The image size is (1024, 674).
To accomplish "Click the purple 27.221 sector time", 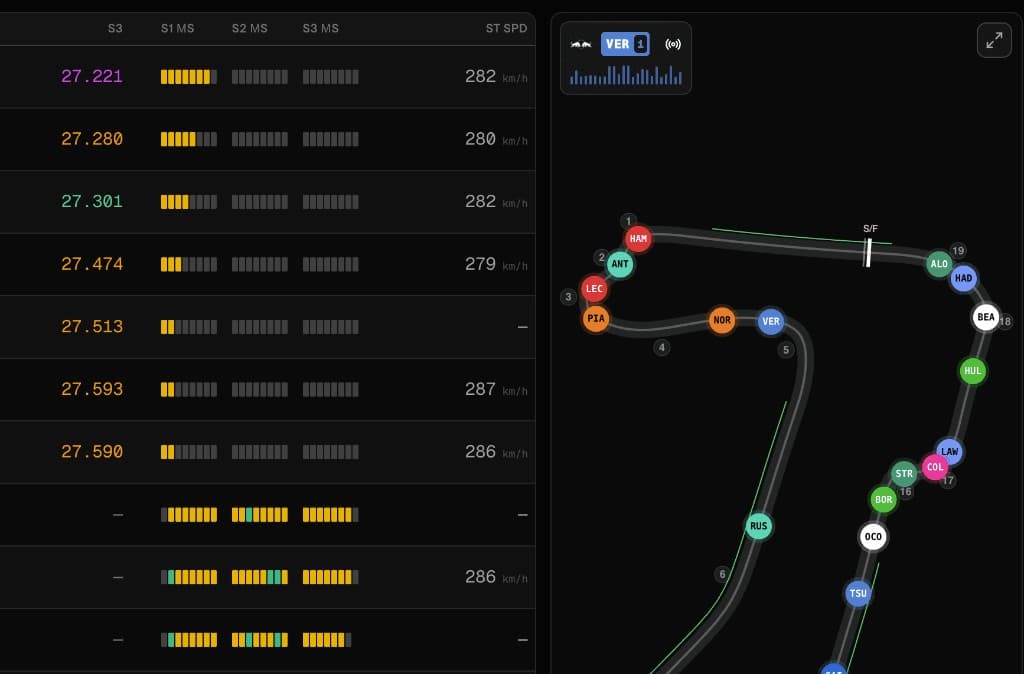I will 92,76.
